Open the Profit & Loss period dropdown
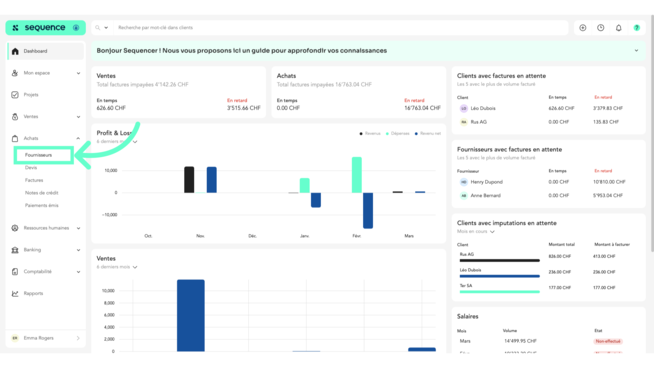Viewport: 654px width, 368px height. (x=135, y=142)
